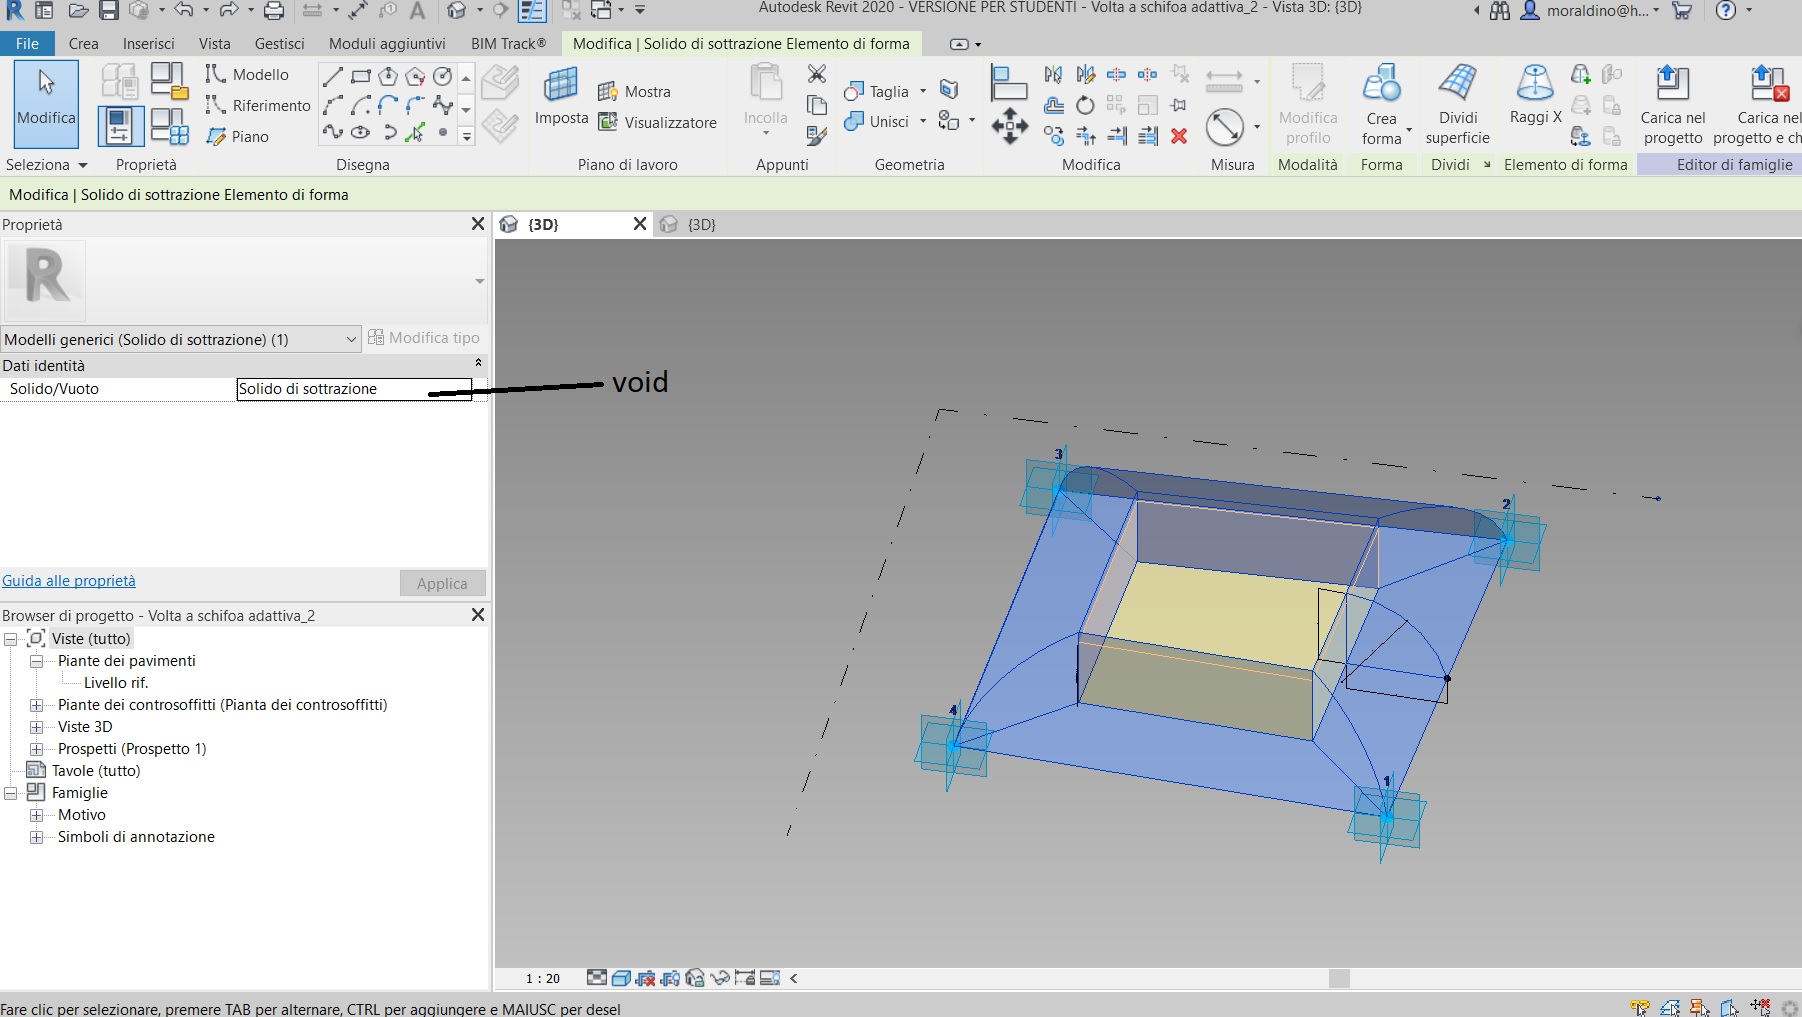Click the Align tool icon
Viewport: 1802px width, 1017px height.
tap(1008, 82)
